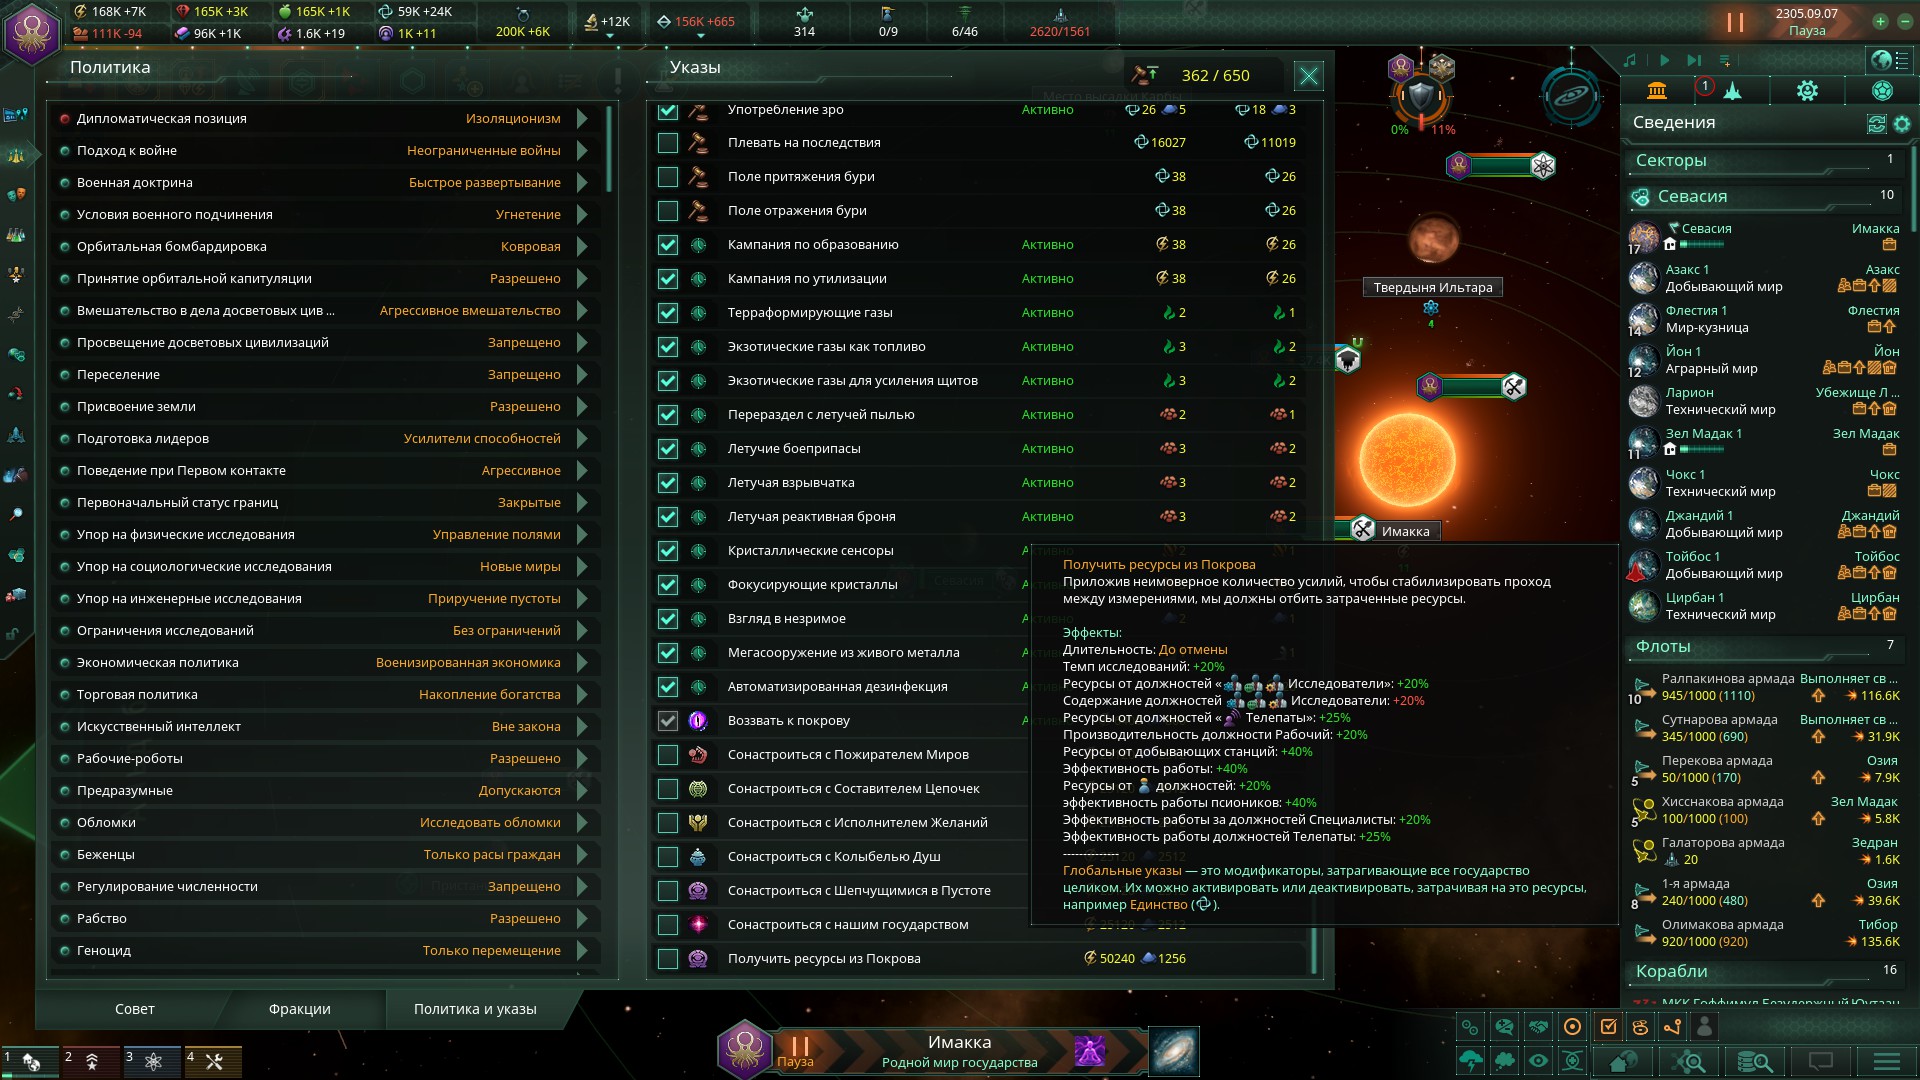Screen dimensions: 1920x1080
Task: Click the handshake diplomacy icon
Action: pyautogui.click(x=1538, y=1026)
